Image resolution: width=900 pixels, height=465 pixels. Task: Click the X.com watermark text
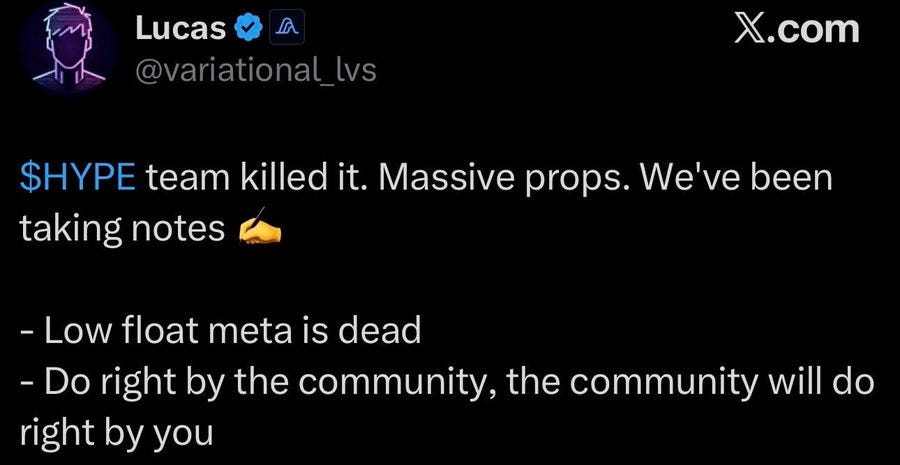click(x=797, y=29)
